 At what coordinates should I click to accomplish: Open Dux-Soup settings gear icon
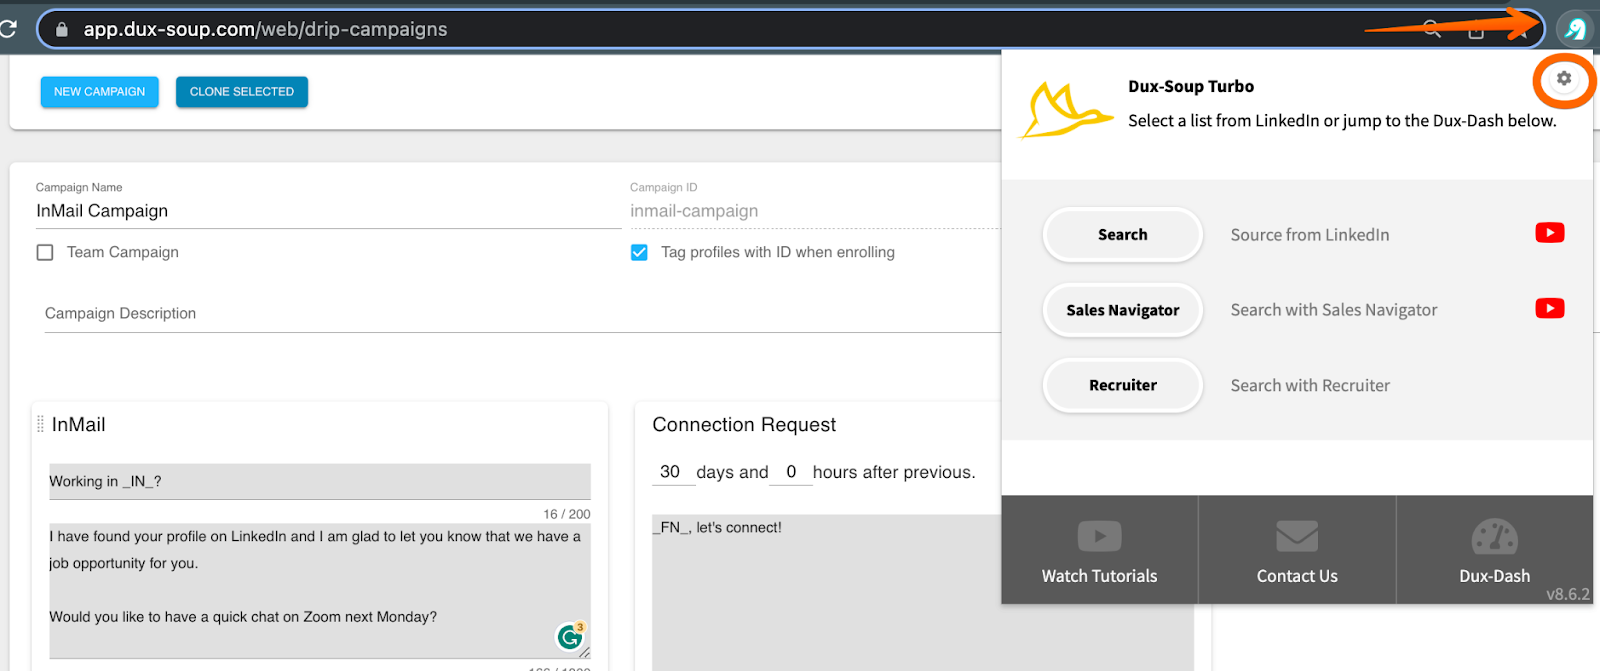pyautogui.click(x=1564, y=79)
